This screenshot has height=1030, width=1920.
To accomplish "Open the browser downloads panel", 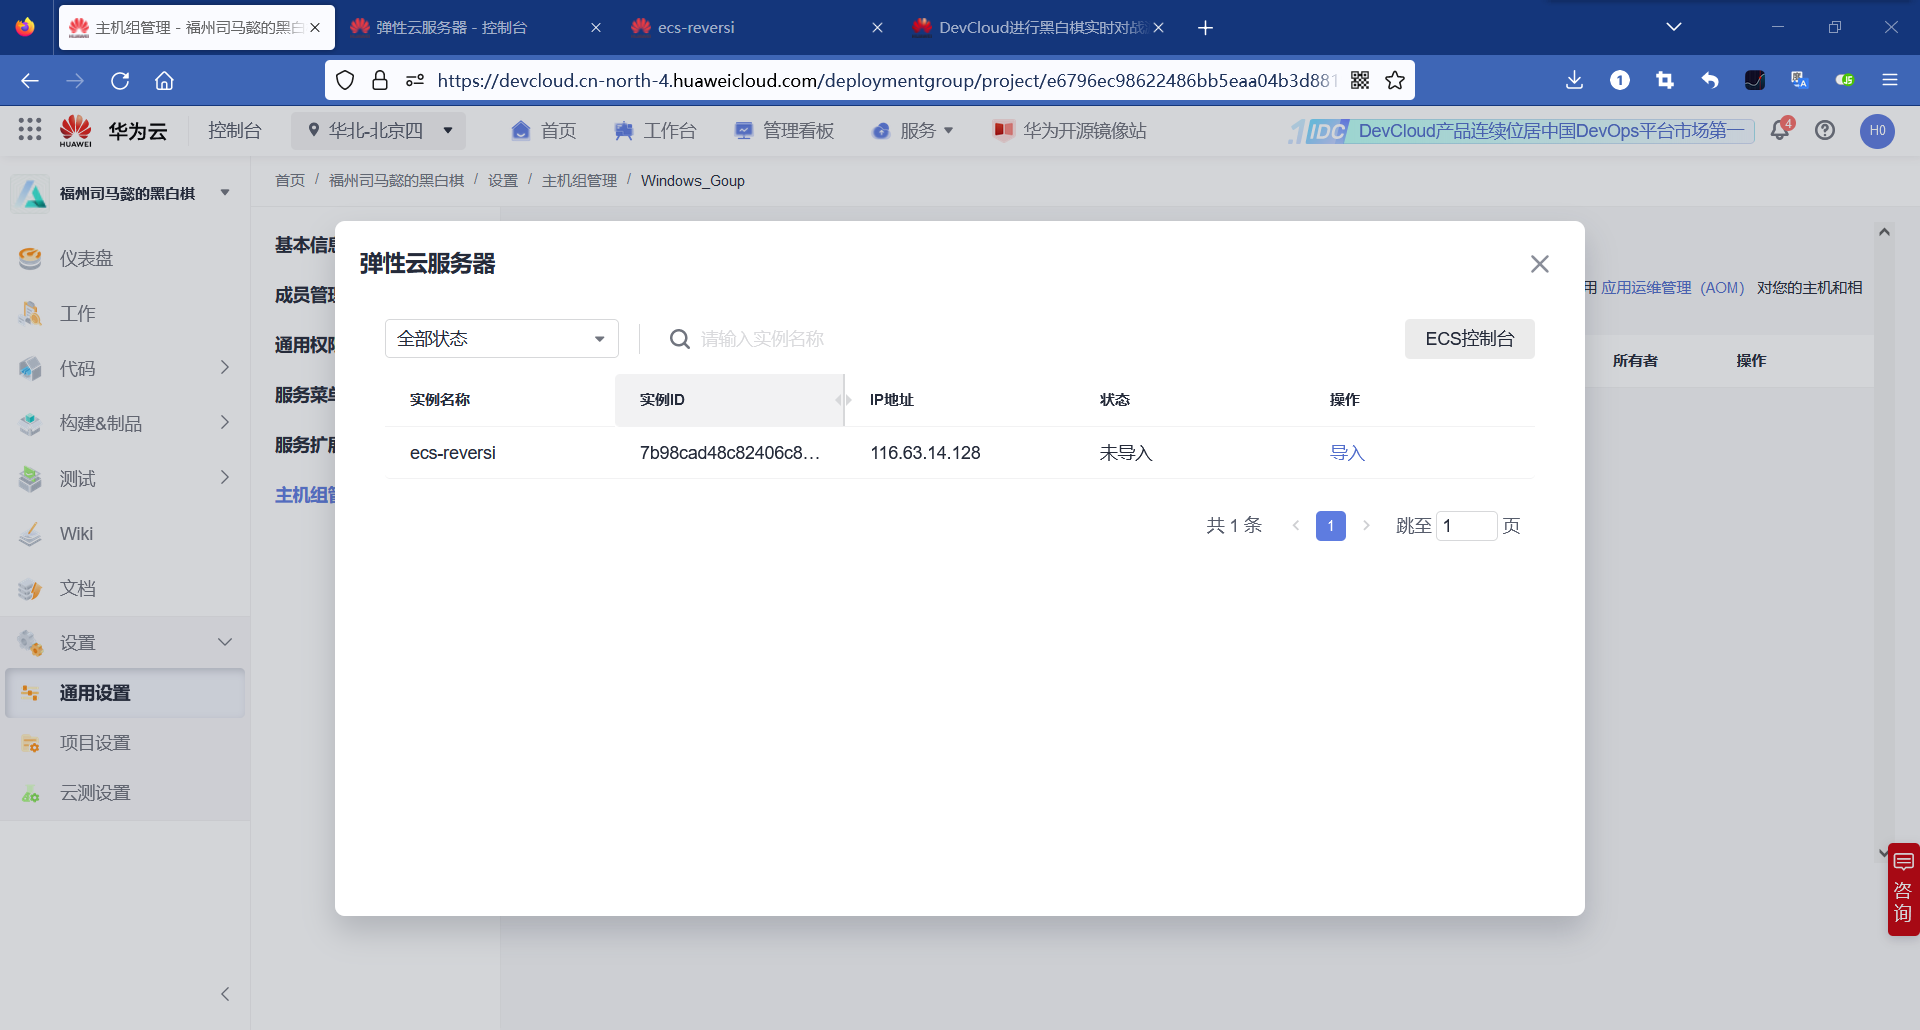I will 1574,80.
